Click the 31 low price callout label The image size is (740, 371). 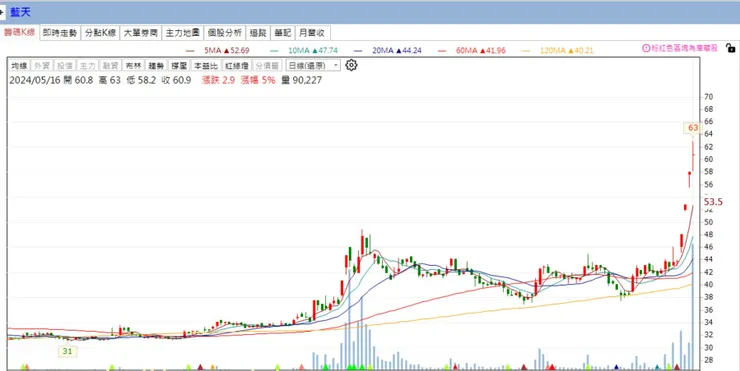(67, 351)
